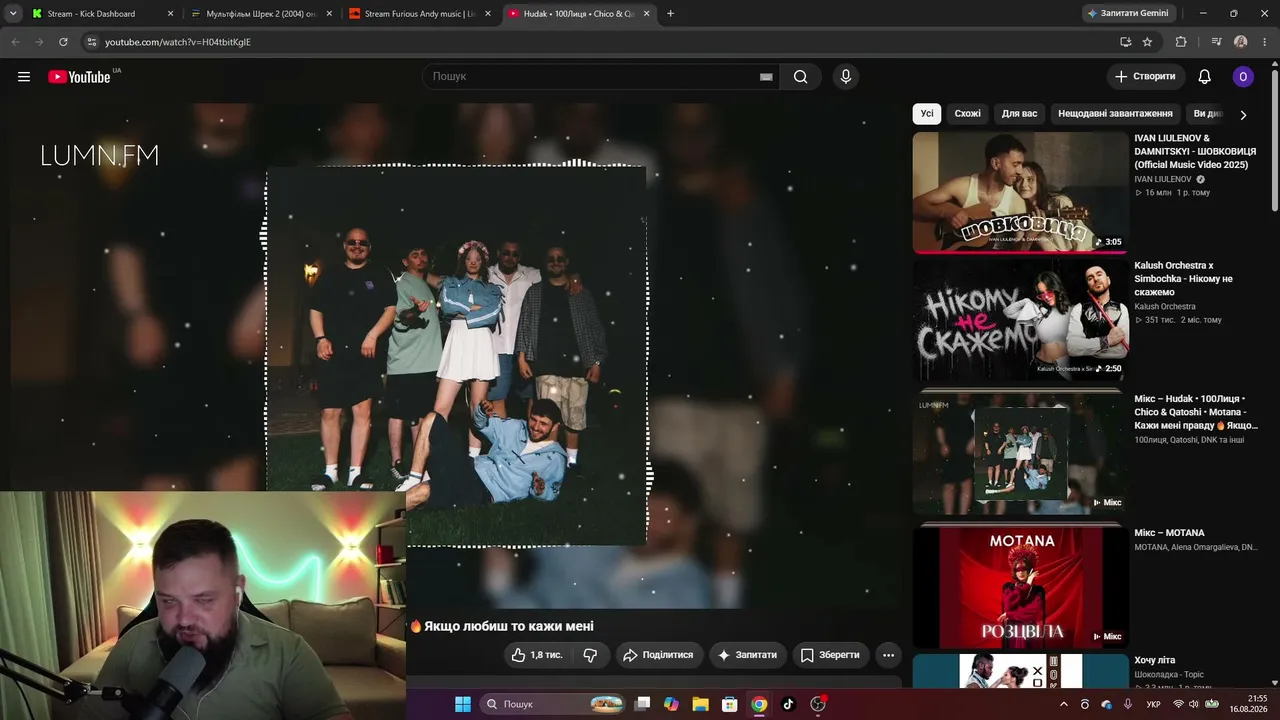Open the YouTube guide hamburger menu

click(x=24, y=77)
